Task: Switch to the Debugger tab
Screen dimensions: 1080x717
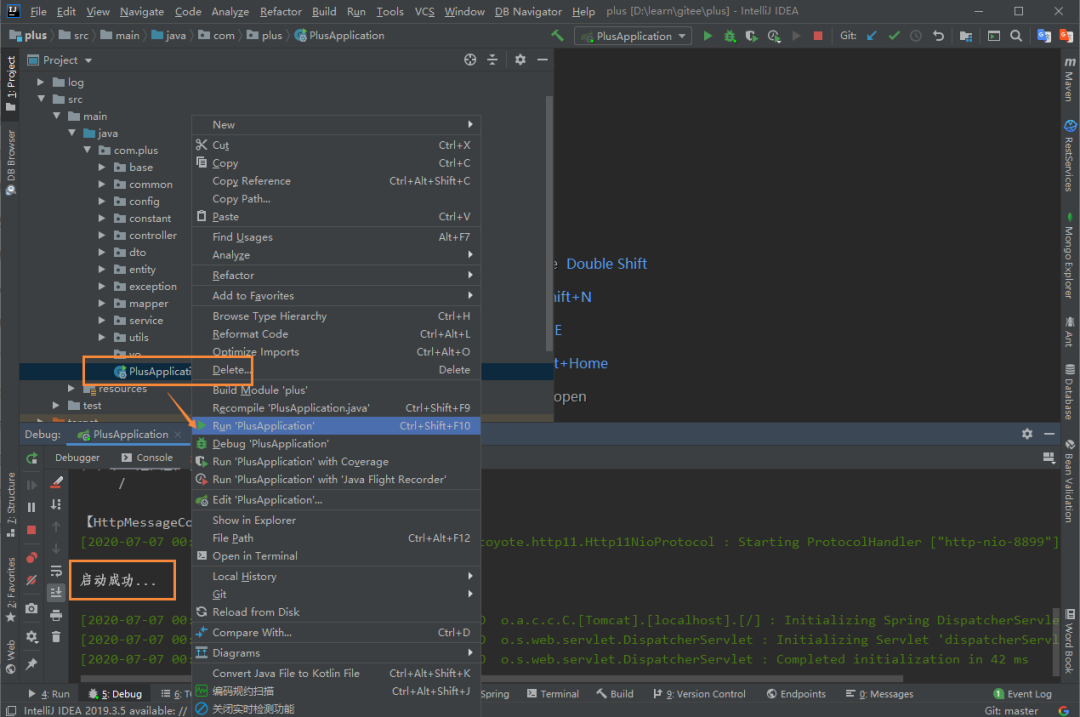Action: 77,457
